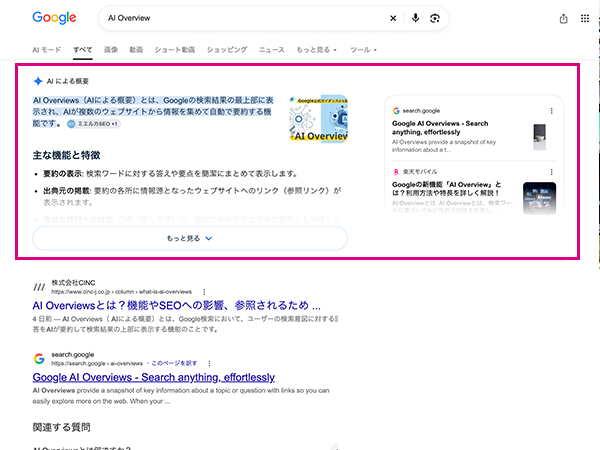
Task: Open Google AI Overviews - Search anything result
Action: point(153,377)
